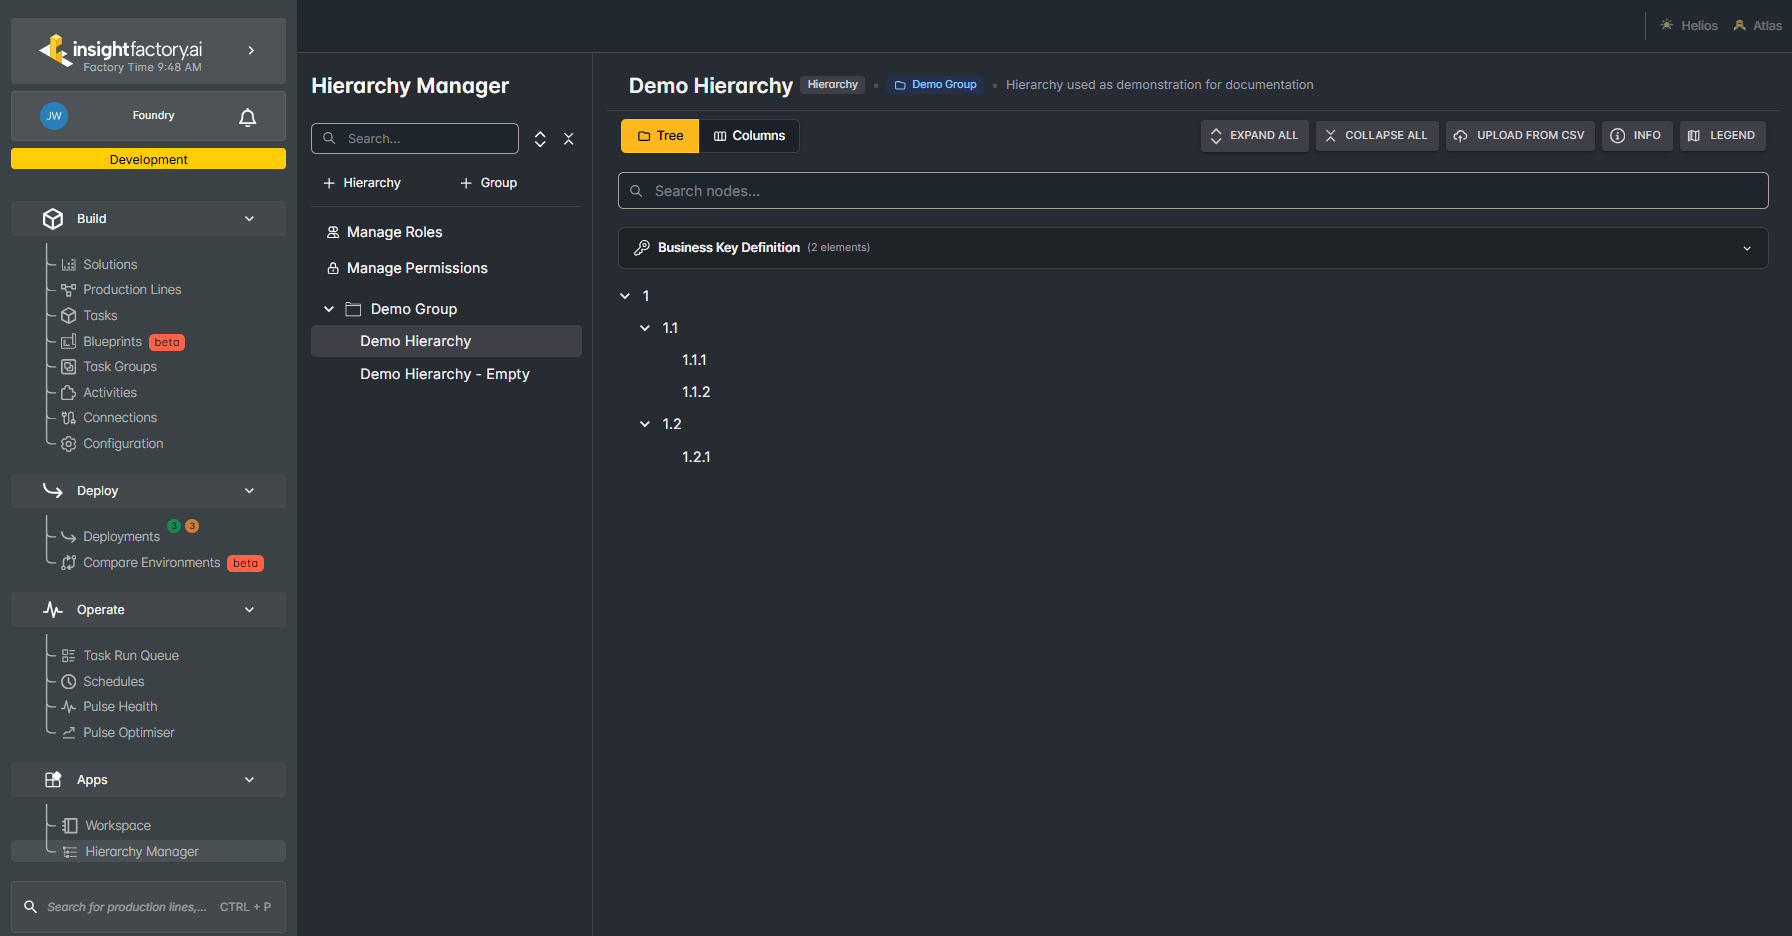Collapse node 1.2 chevron
Screen dimensions: 1792x936
point(645,424)
